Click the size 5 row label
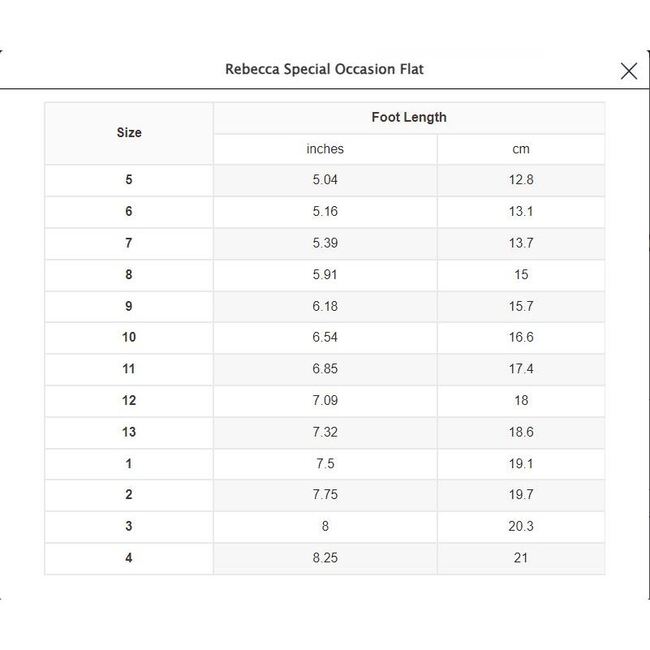The image size is (650, 650). [x=129, y=180]
